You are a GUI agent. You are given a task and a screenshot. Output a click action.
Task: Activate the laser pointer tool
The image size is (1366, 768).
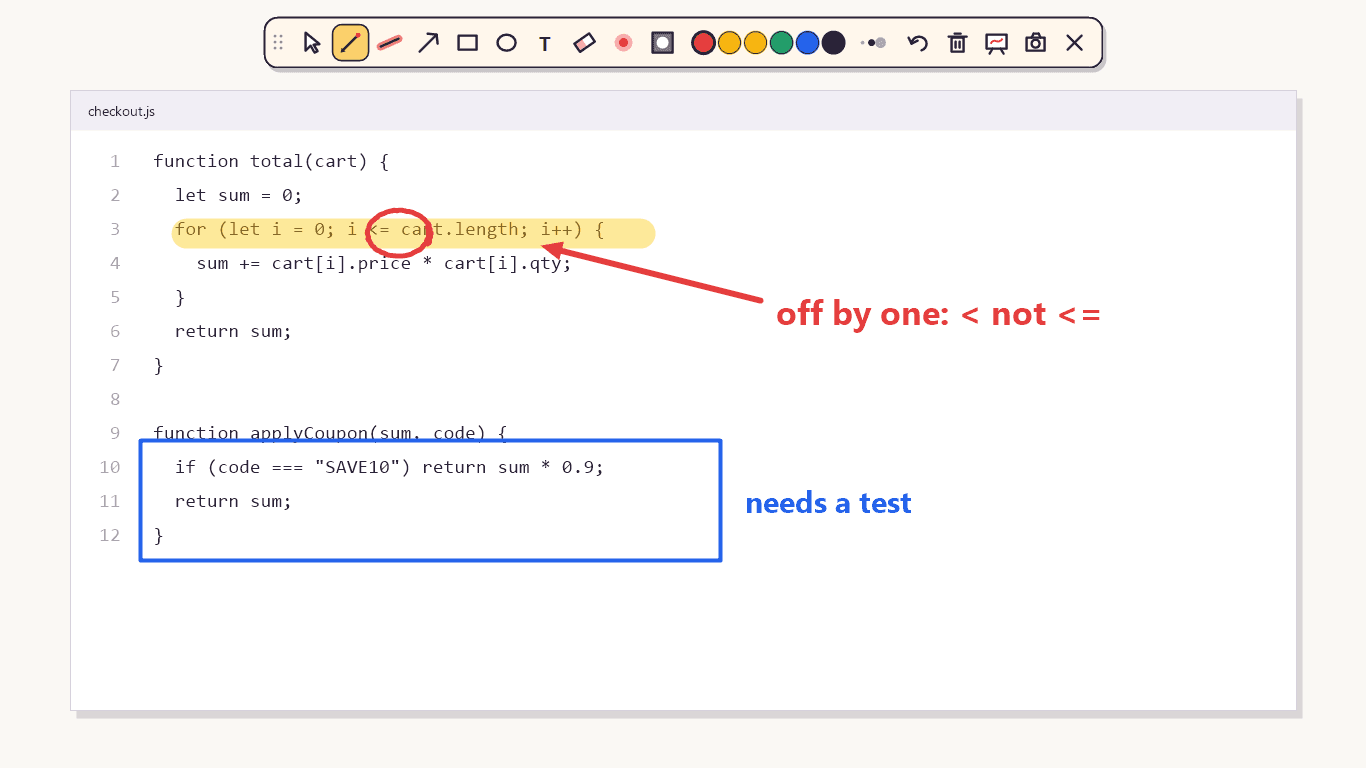[x=624, y=43]
